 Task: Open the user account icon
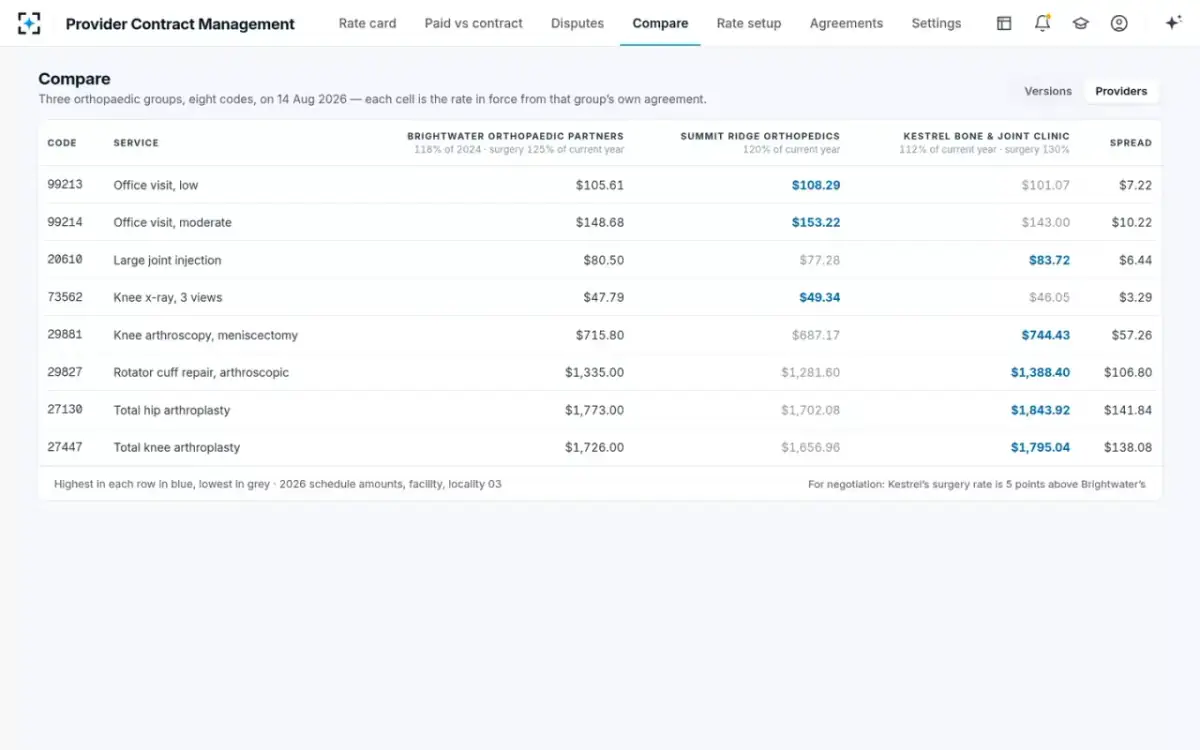coord(1119,23)
